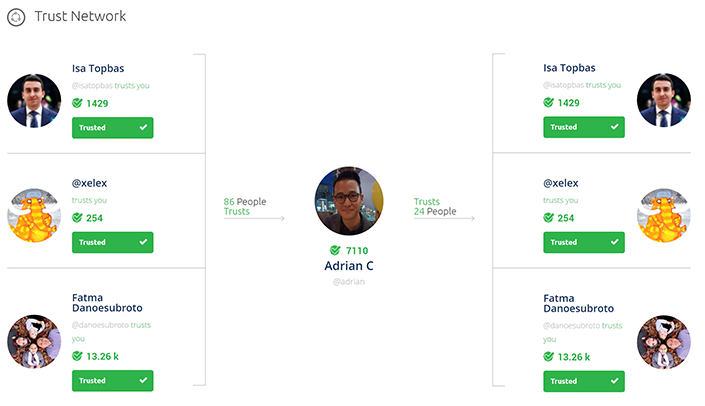Click trust score icon beside right 13.26 k
The width and height of the screenshot is (705, 406).
(x=549, y=356)
